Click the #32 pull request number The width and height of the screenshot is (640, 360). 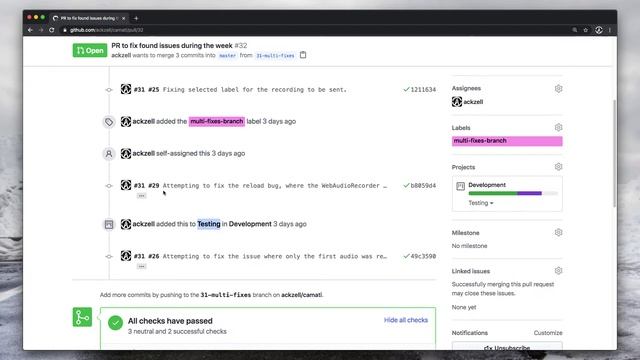pos(240,45)
